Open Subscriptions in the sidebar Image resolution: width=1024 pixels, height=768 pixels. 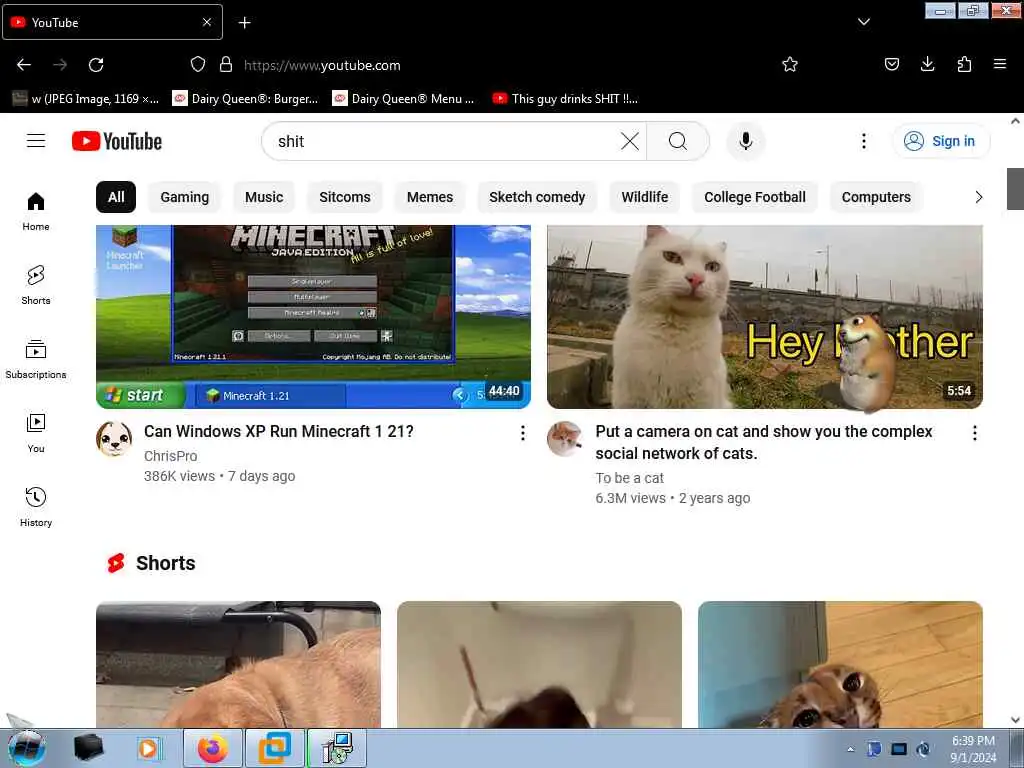(x=36, y=359)
